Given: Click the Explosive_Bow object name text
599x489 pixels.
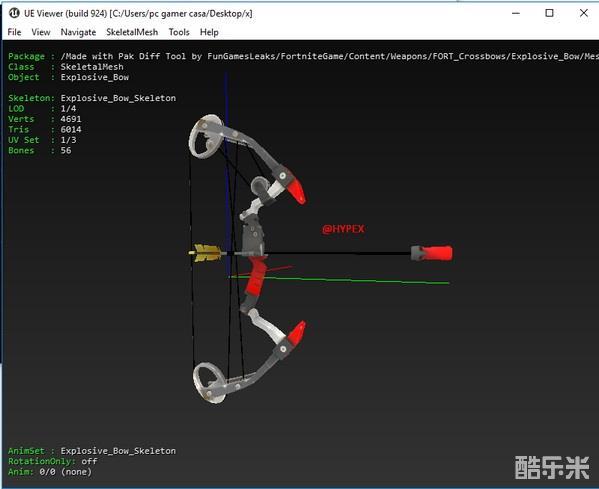Looking at the screenshot, I should tap(95, 77).
